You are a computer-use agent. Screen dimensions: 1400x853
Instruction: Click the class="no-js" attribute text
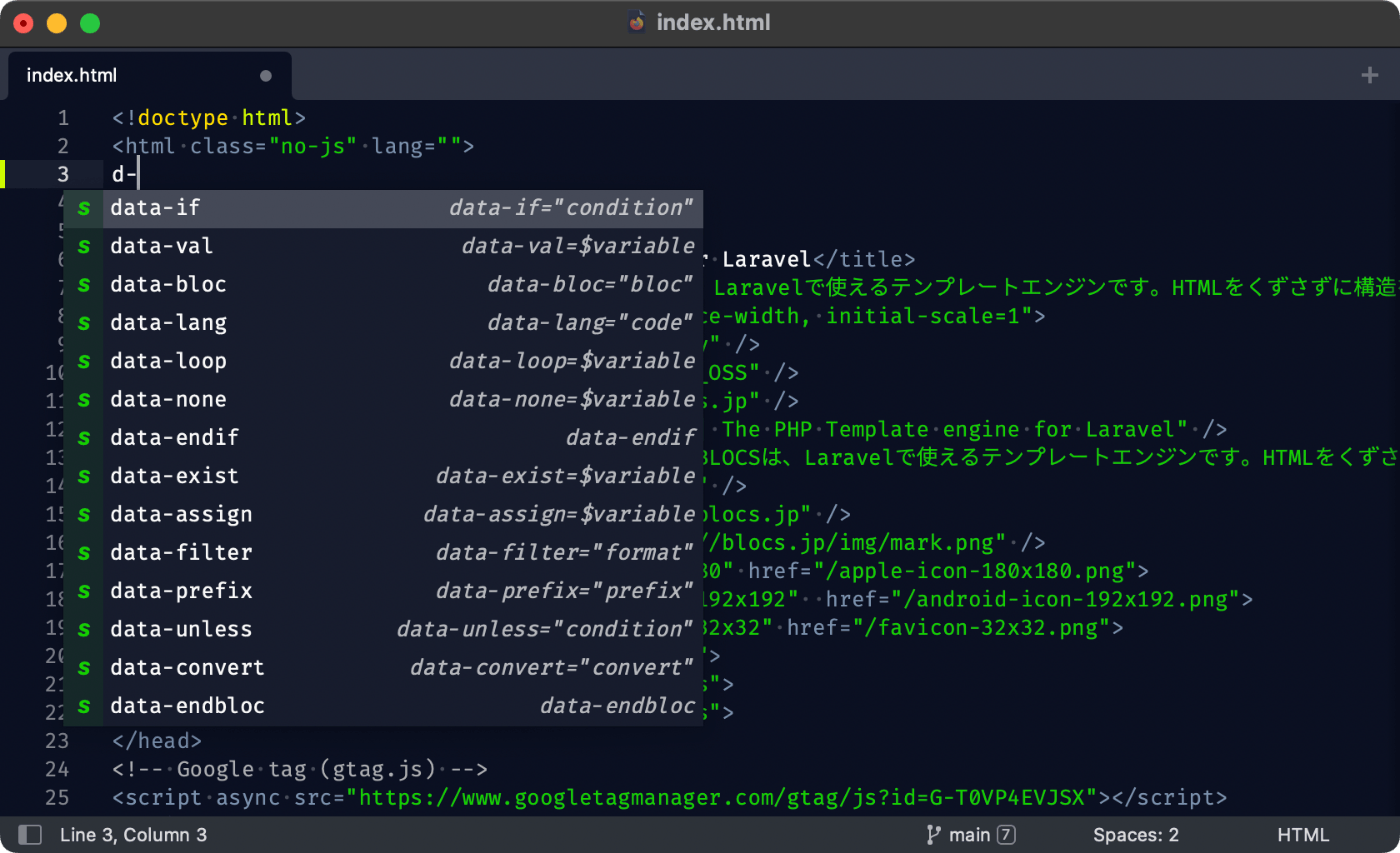(x=274, y=146)
